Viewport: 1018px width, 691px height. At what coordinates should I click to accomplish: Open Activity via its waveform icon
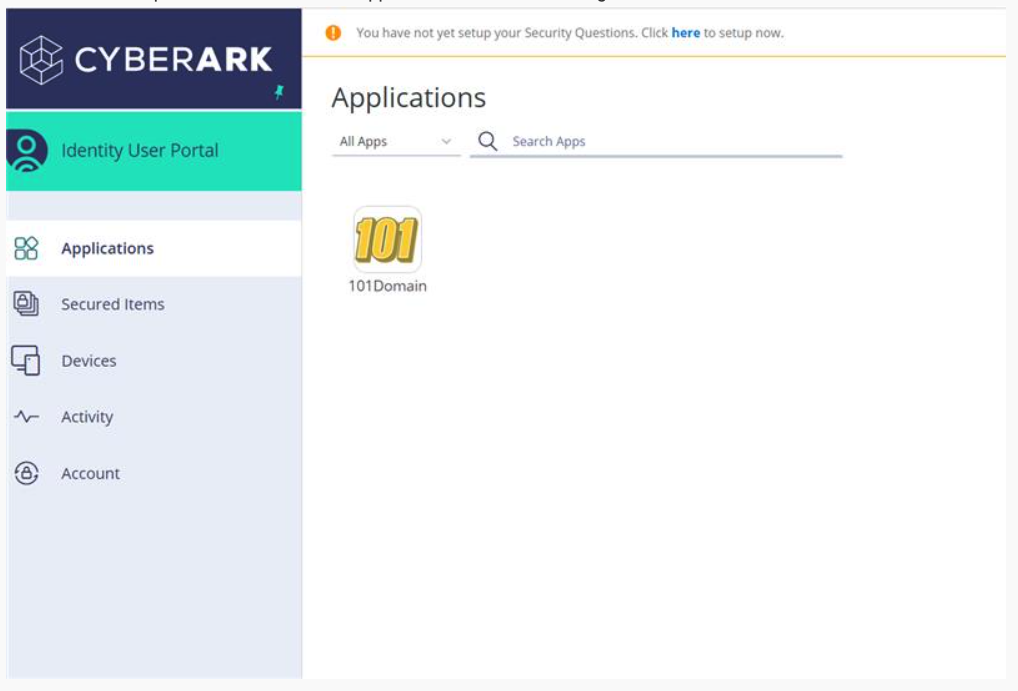[x=28, y=416]
